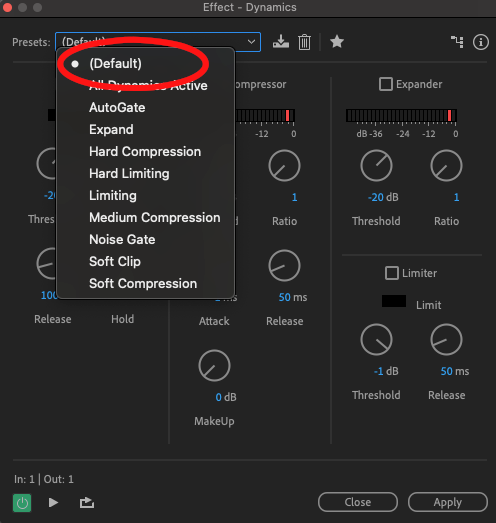Play the audio preview
Screen dimensions: 496x523
click(53, 502)
